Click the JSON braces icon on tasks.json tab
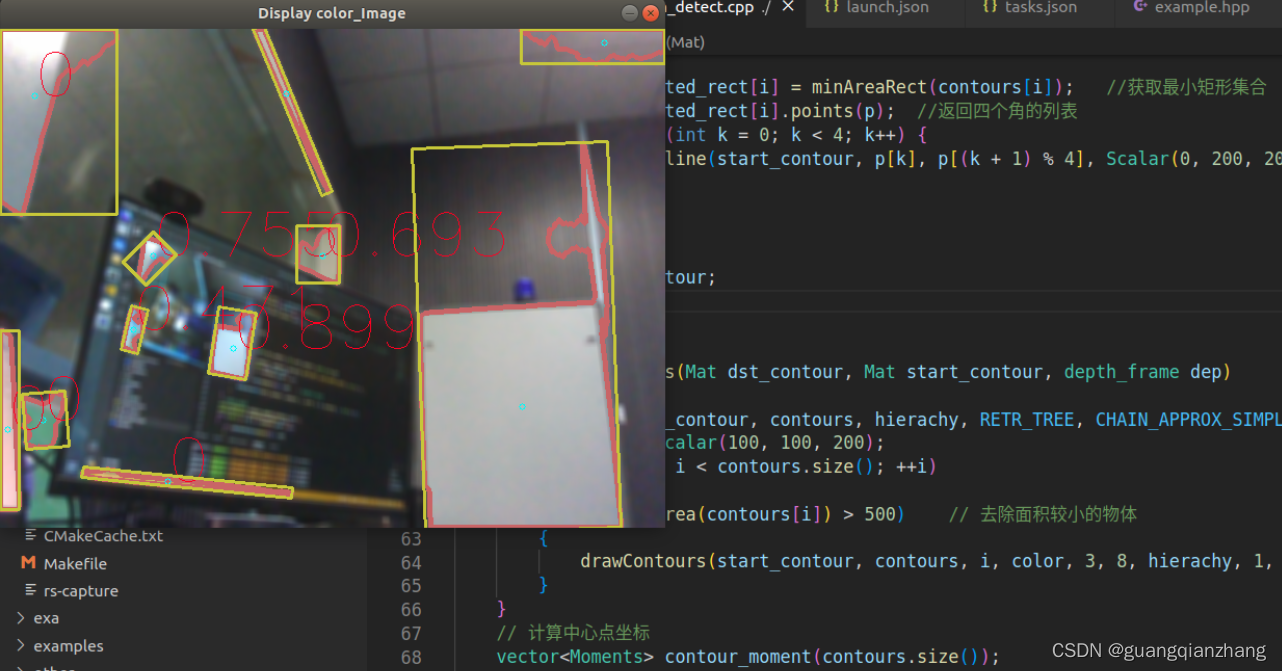1282x671 pixels. click(x=988, y=7)
